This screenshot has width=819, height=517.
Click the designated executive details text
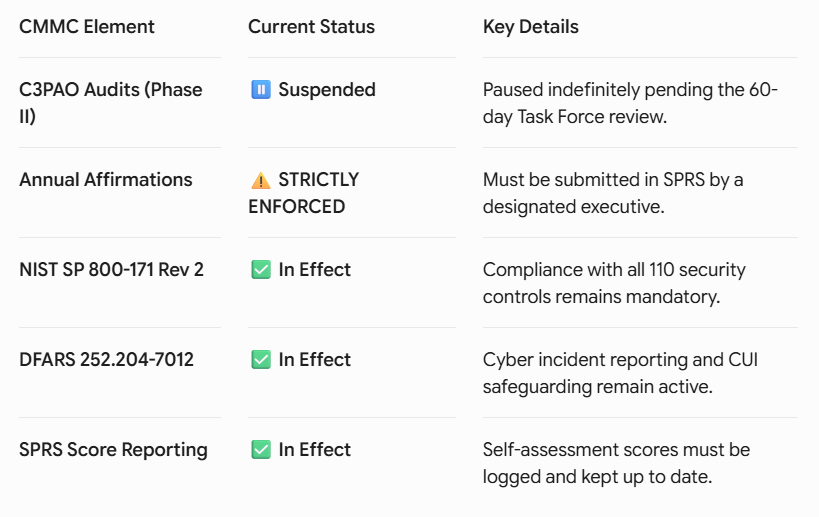click(x=613, y=193)
